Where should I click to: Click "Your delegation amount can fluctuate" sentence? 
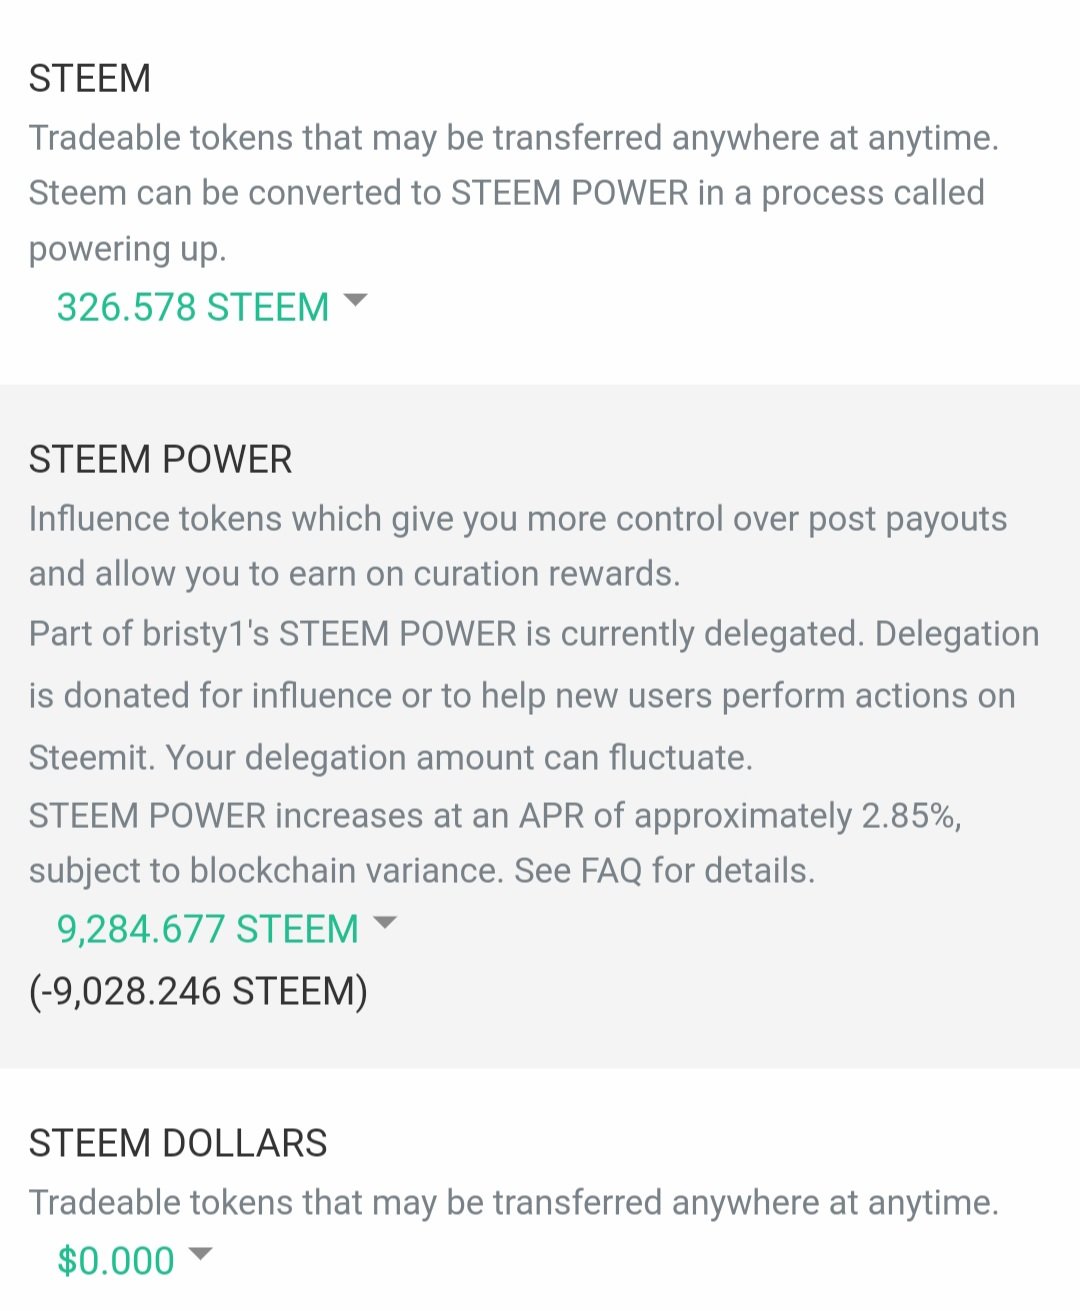tap(459, 757)
